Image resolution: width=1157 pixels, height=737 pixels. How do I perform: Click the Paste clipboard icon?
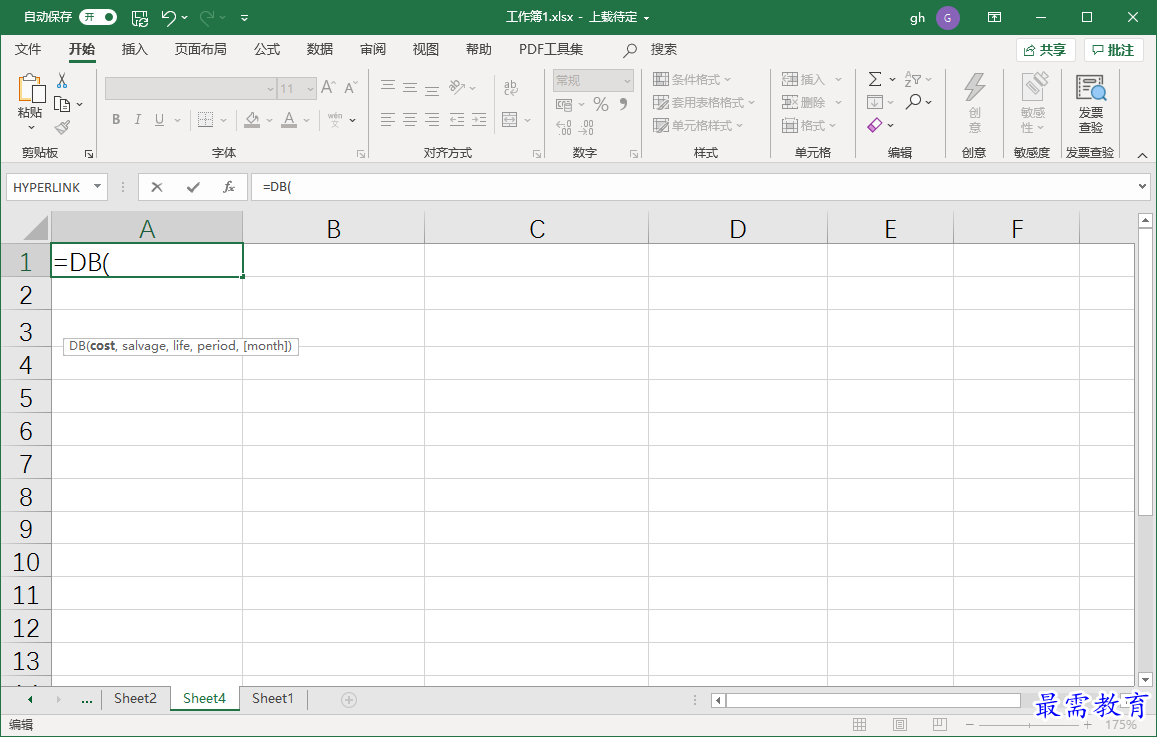30,88
